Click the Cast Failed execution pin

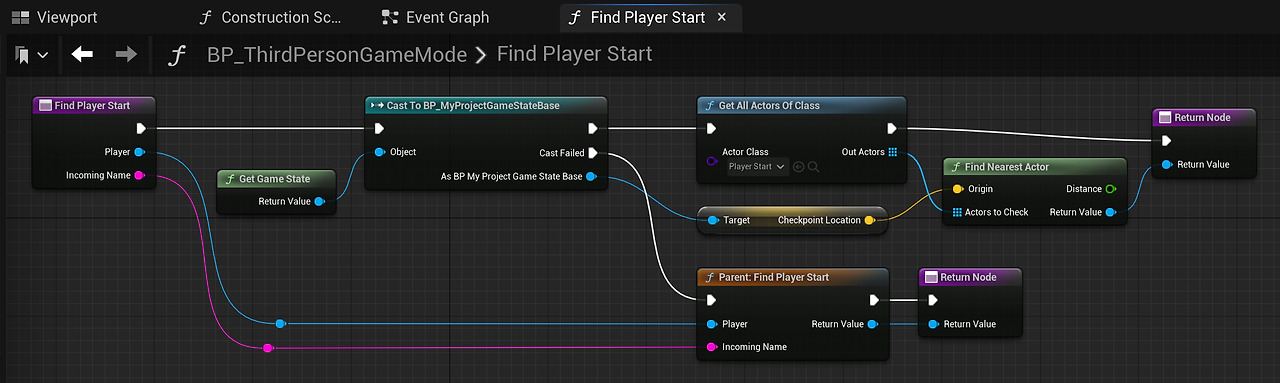point(593,153)
